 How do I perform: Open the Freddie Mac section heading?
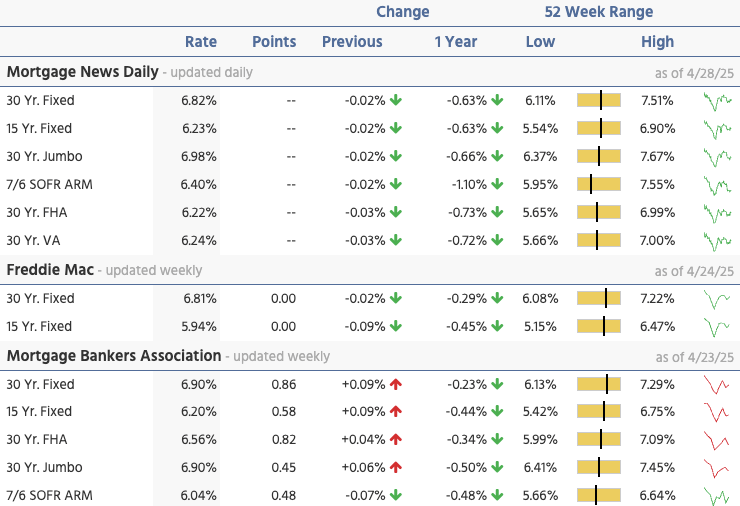(x=50, y=270)
